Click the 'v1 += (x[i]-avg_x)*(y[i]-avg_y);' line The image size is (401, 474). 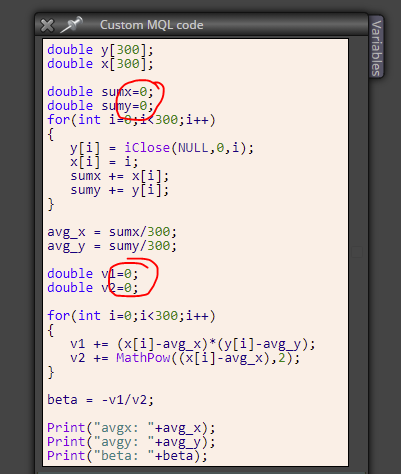tap(193, 344)
